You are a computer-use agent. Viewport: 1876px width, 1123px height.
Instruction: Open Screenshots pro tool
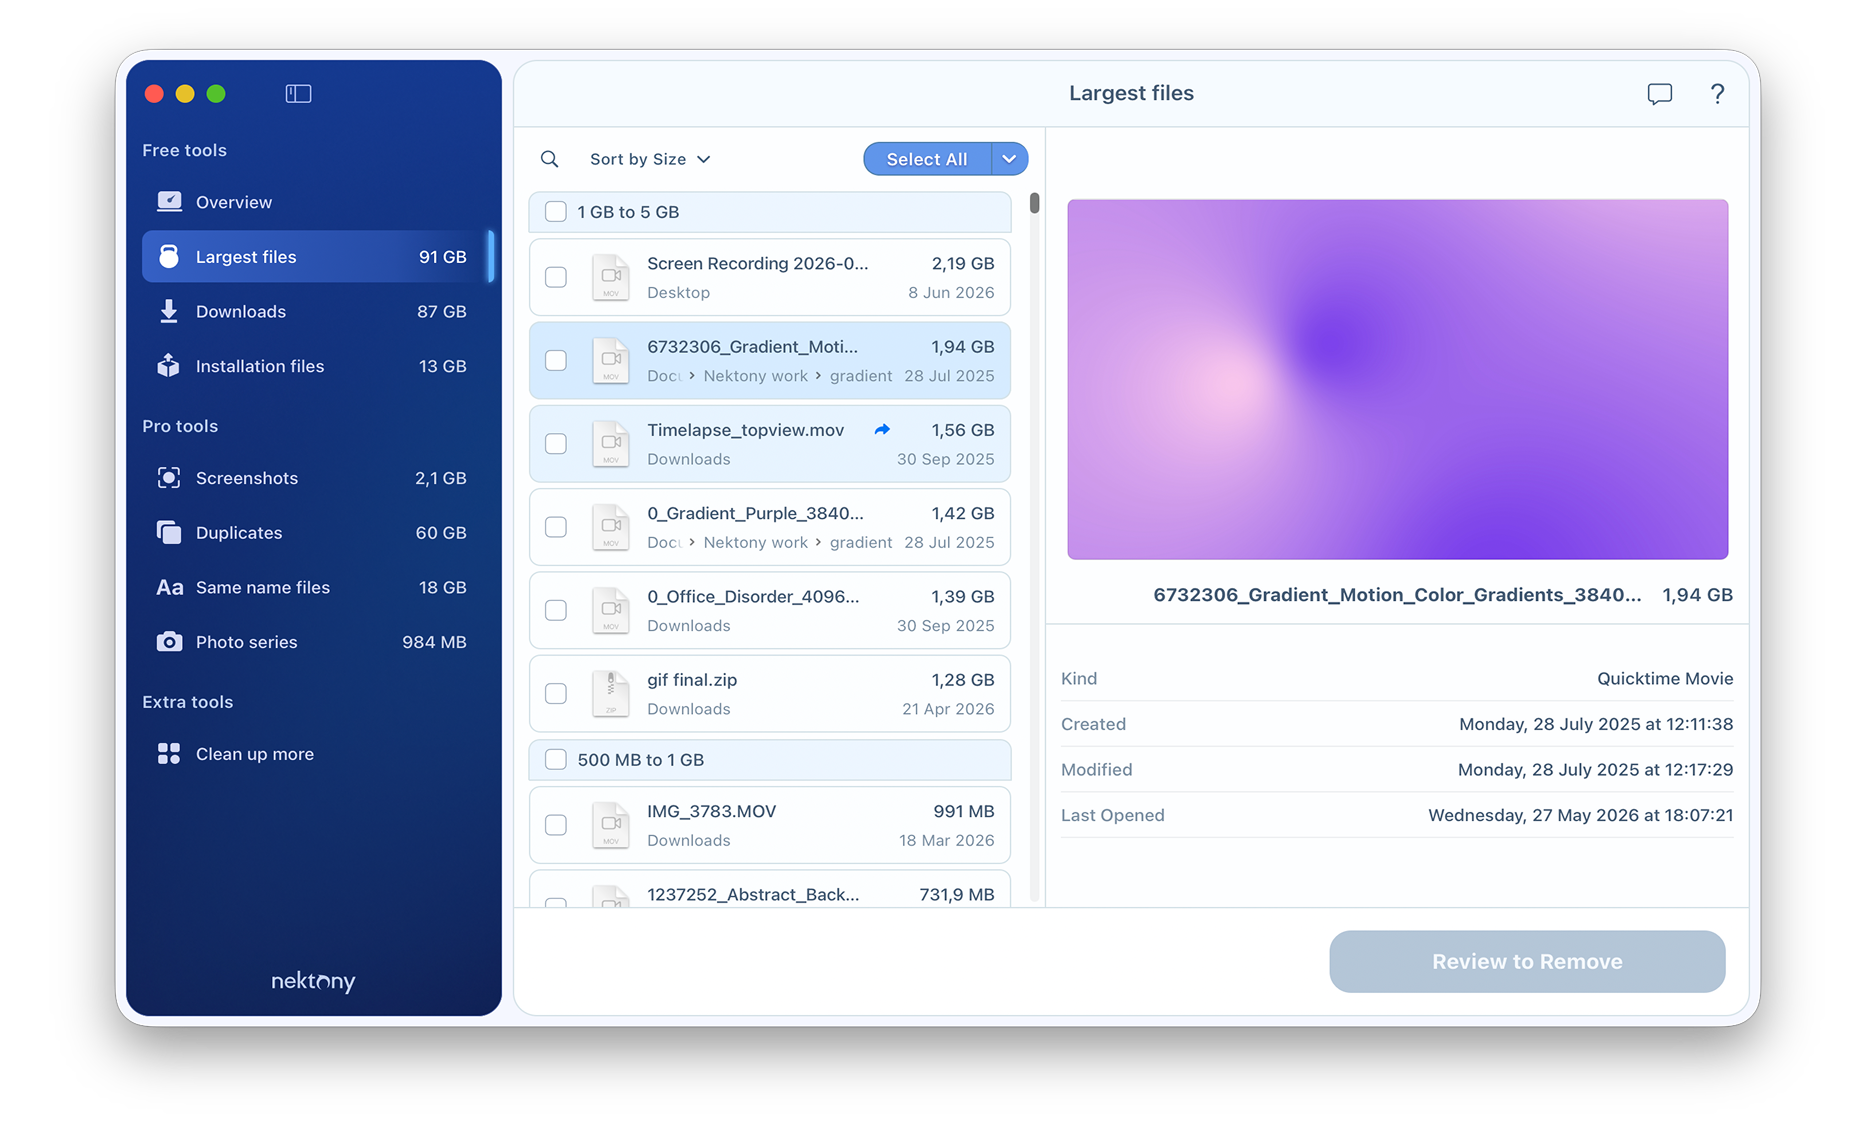(x=314, y=478)
